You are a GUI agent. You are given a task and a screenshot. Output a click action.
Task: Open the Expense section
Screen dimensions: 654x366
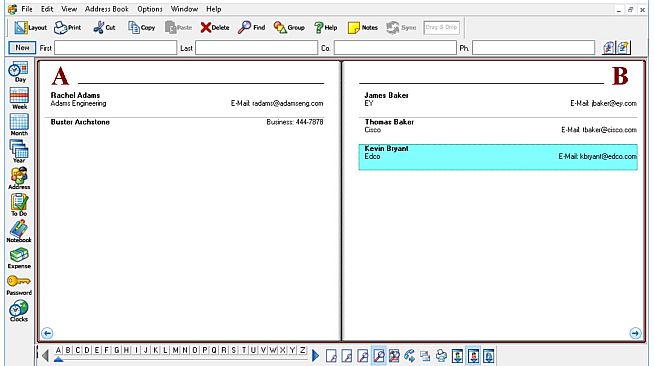19,258
